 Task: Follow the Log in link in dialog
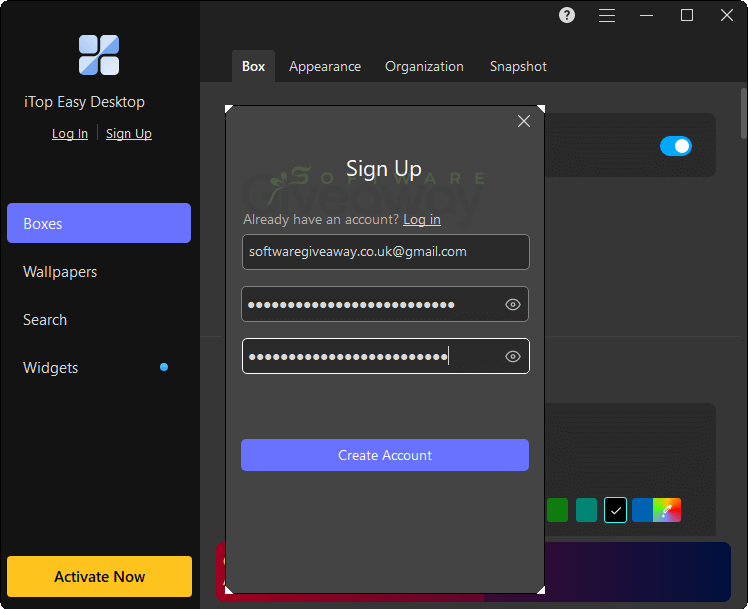[x=422, y=219]
